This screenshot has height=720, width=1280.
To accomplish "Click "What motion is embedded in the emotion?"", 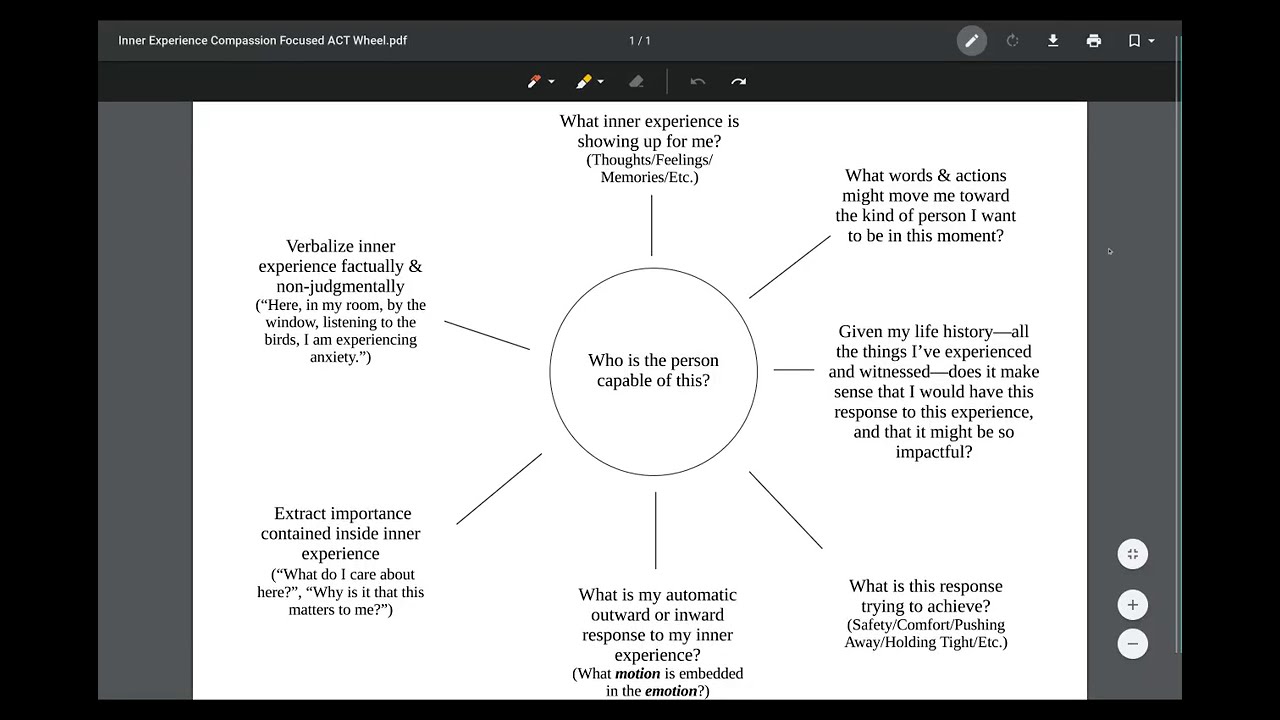I will click(x=657, y=682).
